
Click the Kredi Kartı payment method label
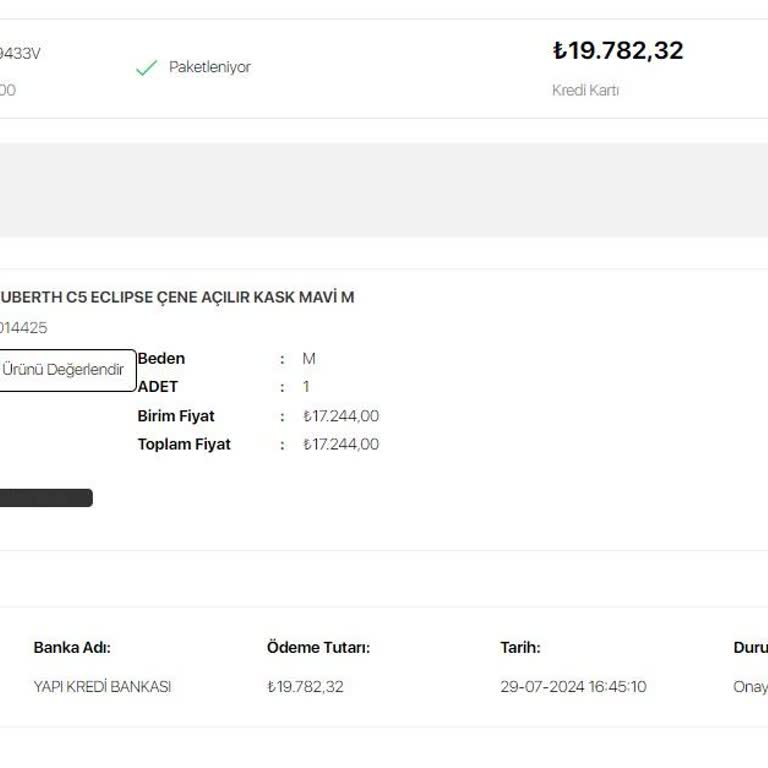tap(585, 90)
